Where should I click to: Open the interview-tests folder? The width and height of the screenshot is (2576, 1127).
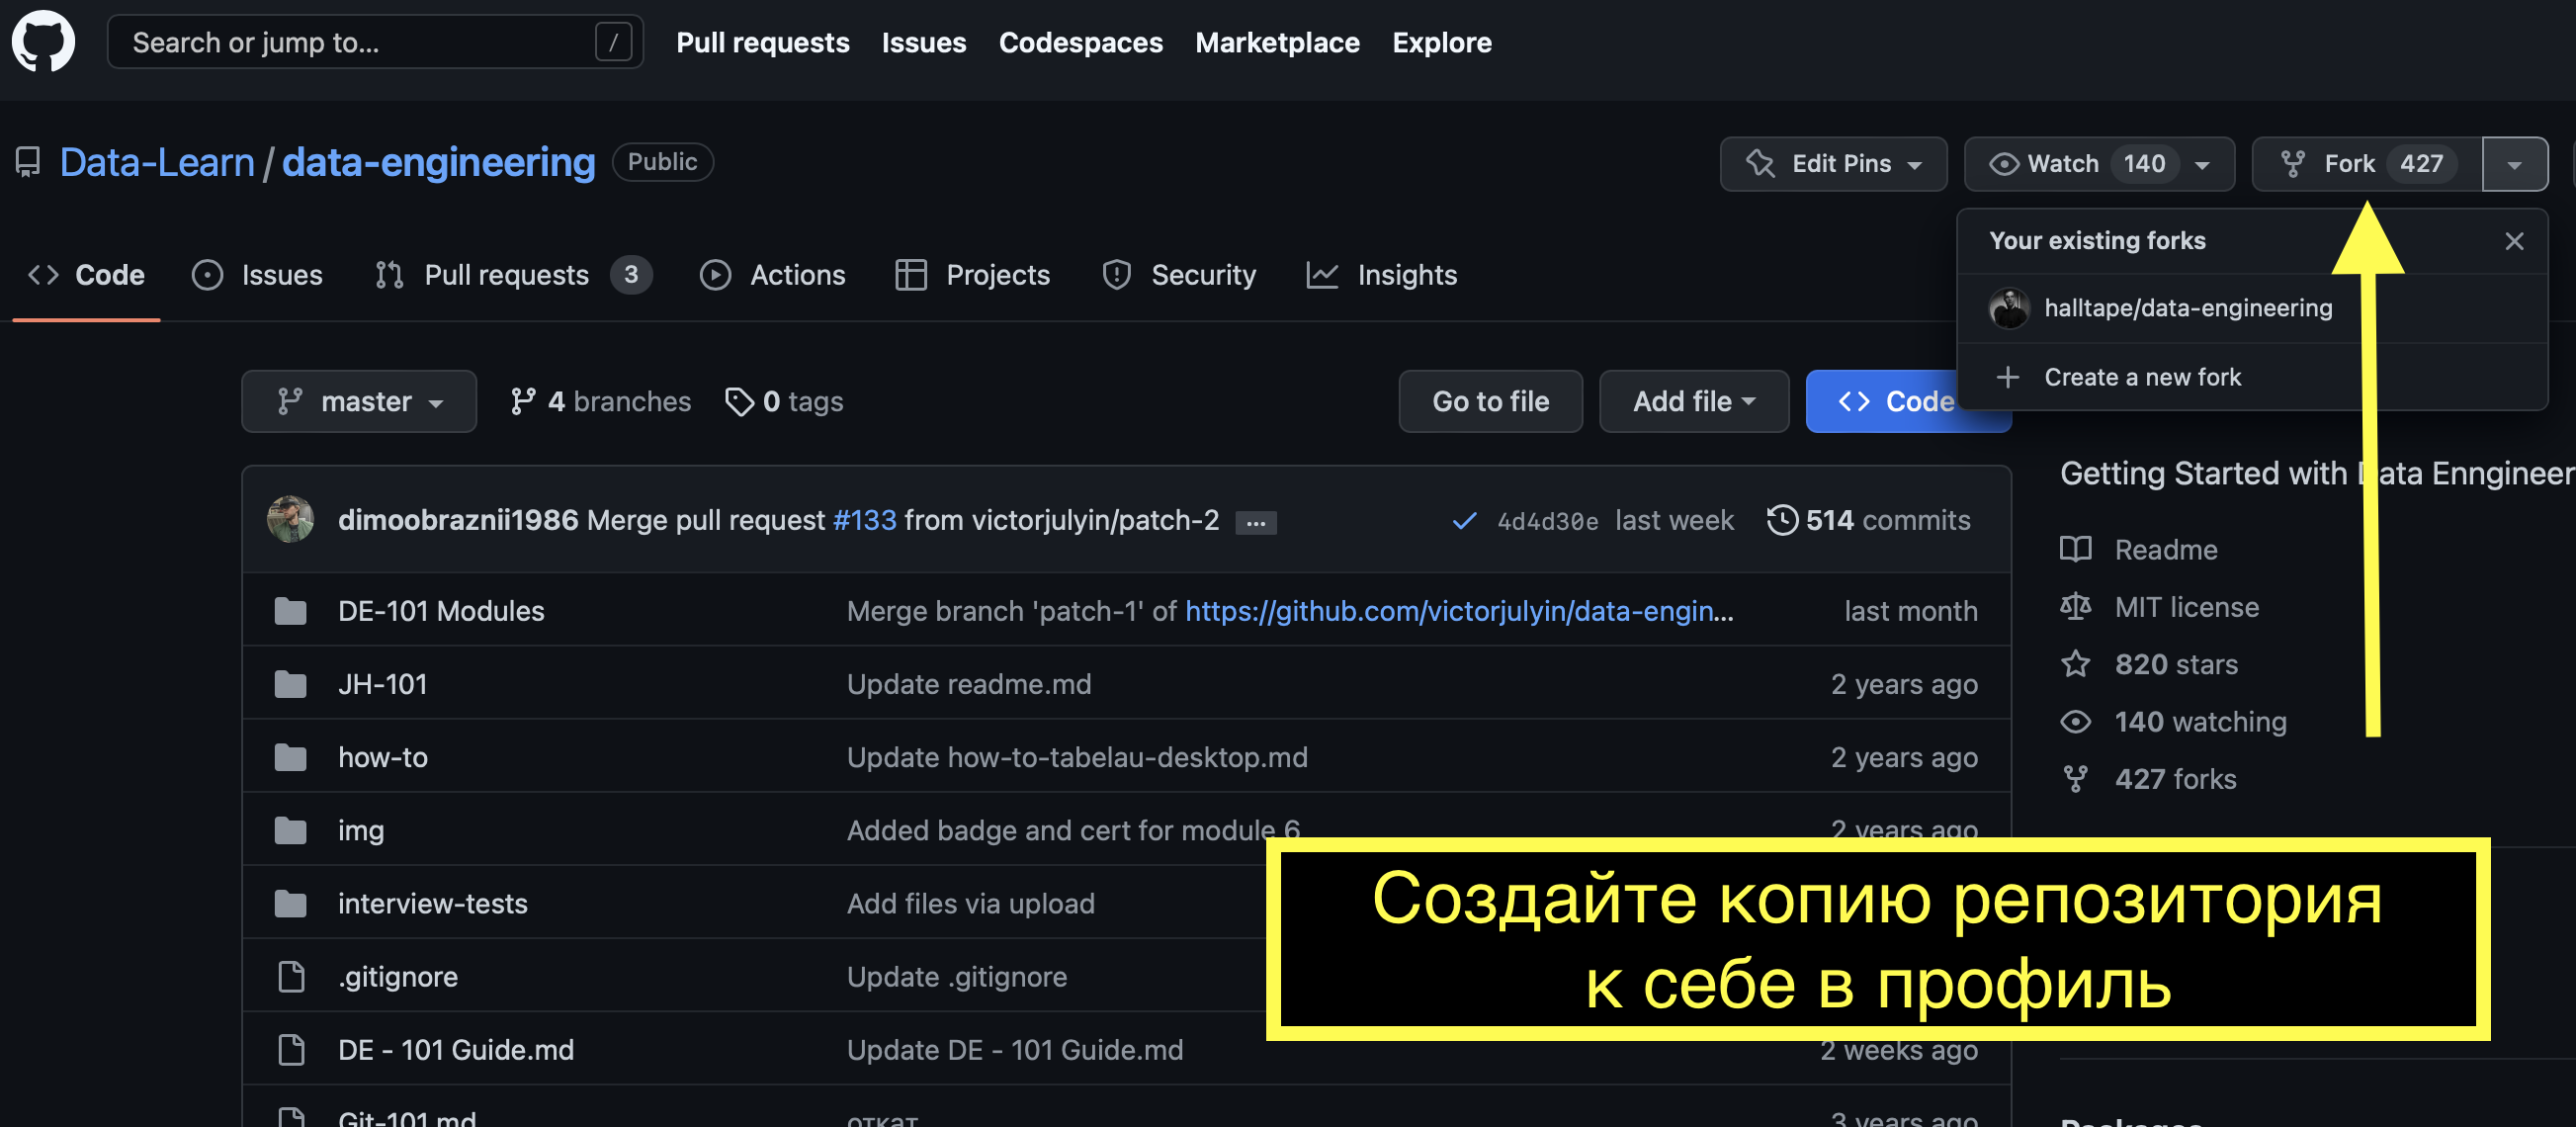(432, 903)
